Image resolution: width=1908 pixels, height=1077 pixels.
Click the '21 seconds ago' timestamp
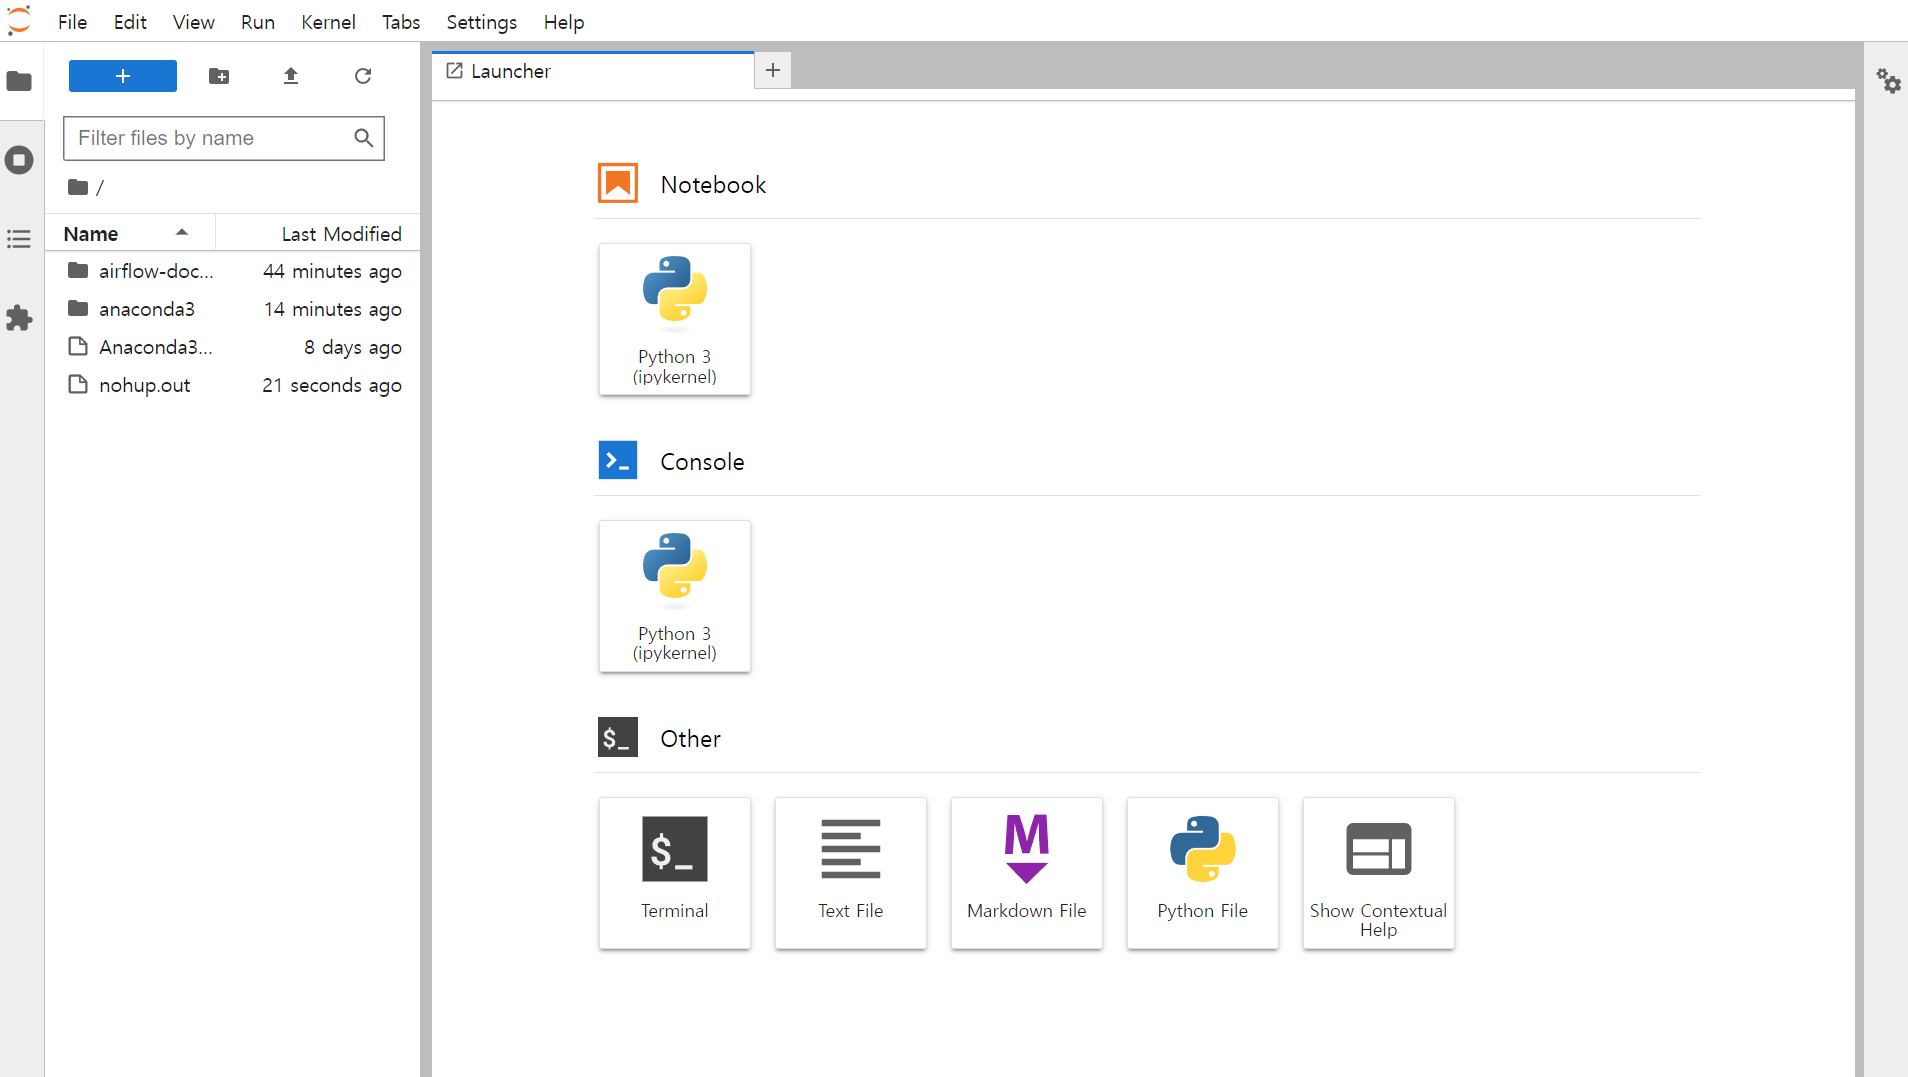coord(332,385)
